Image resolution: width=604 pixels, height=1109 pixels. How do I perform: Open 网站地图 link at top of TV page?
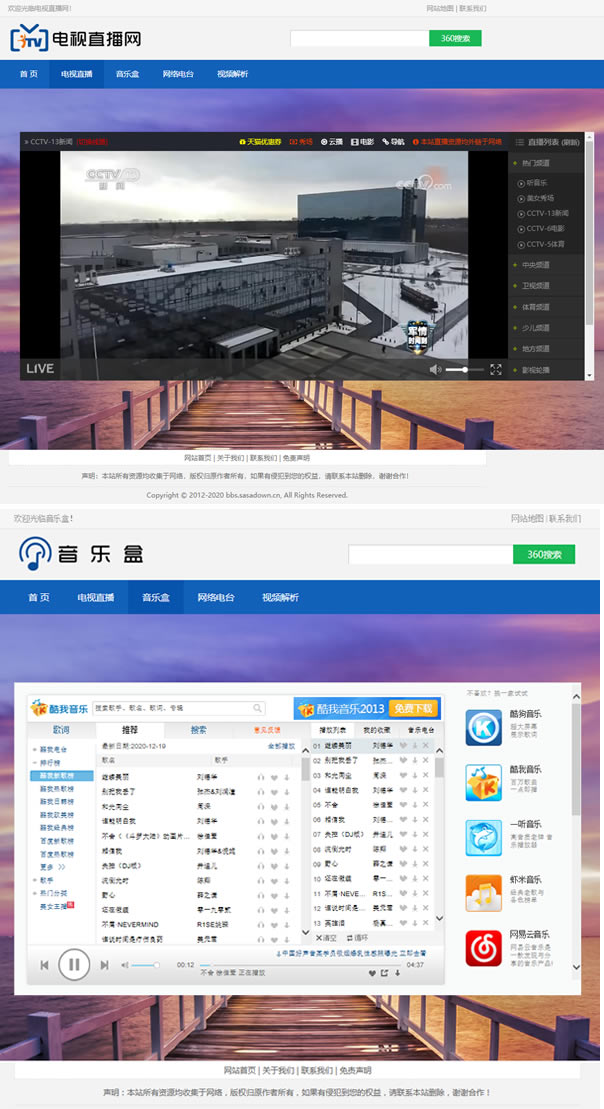[x=441, y=8]
